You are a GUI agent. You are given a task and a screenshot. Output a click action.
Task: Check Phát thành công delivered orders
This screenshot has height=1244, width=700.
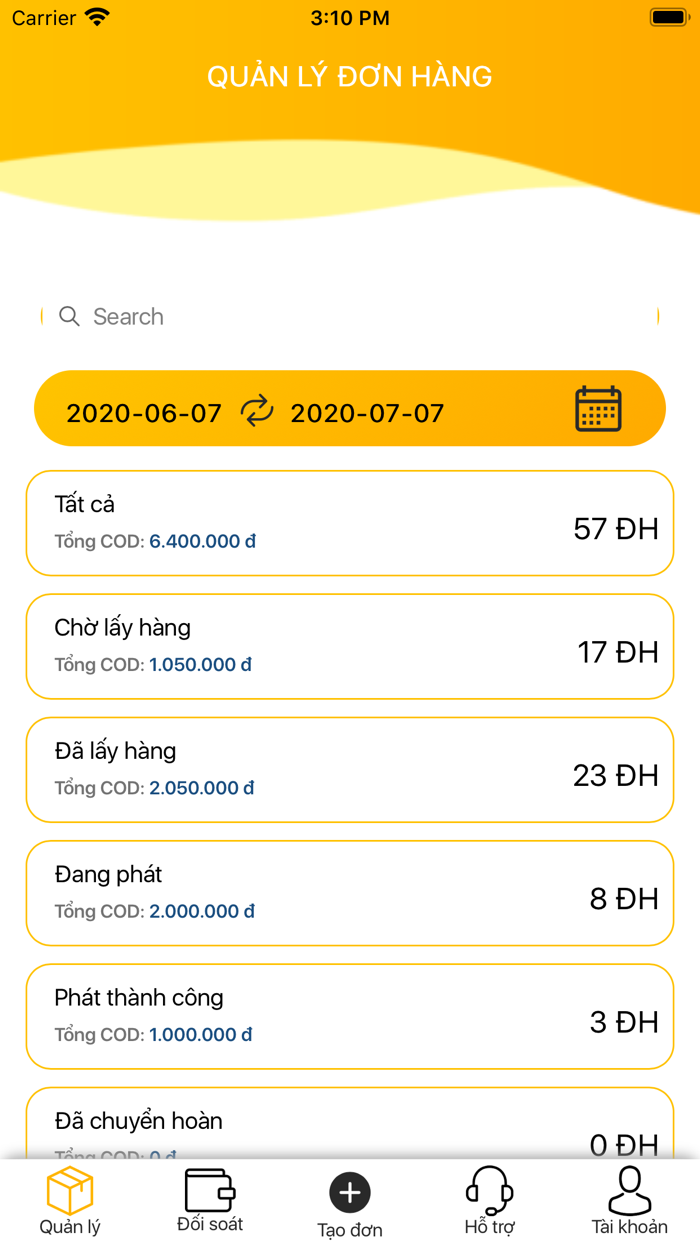[349, 1016]
